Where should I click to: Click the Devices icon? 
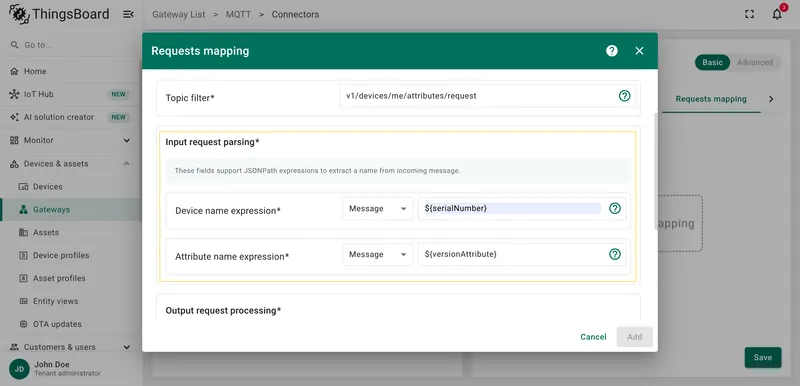coord(23,187)
